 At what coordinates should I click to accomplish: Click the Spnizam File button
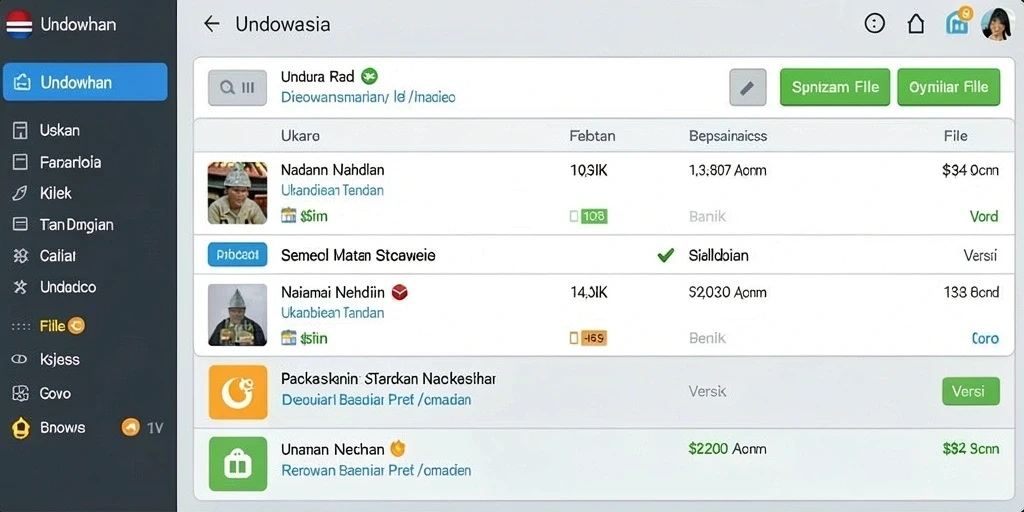click(835, 88)
